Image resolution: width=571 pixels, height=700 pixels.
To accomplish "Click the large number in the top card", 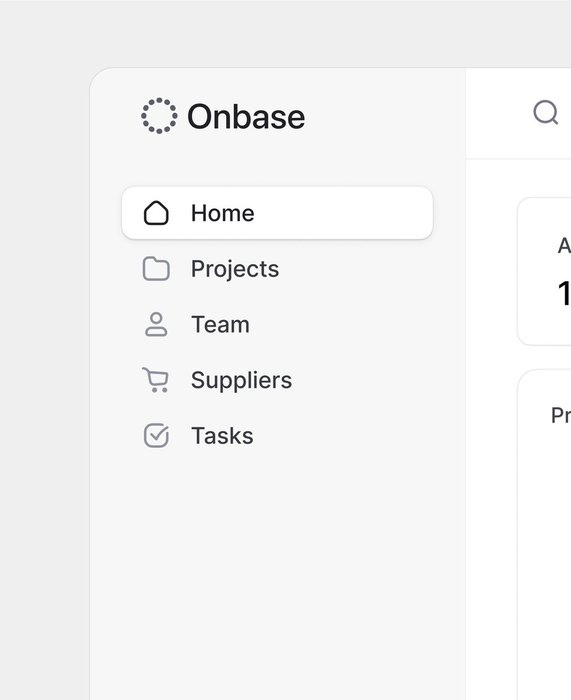I will tap(564, 293).
